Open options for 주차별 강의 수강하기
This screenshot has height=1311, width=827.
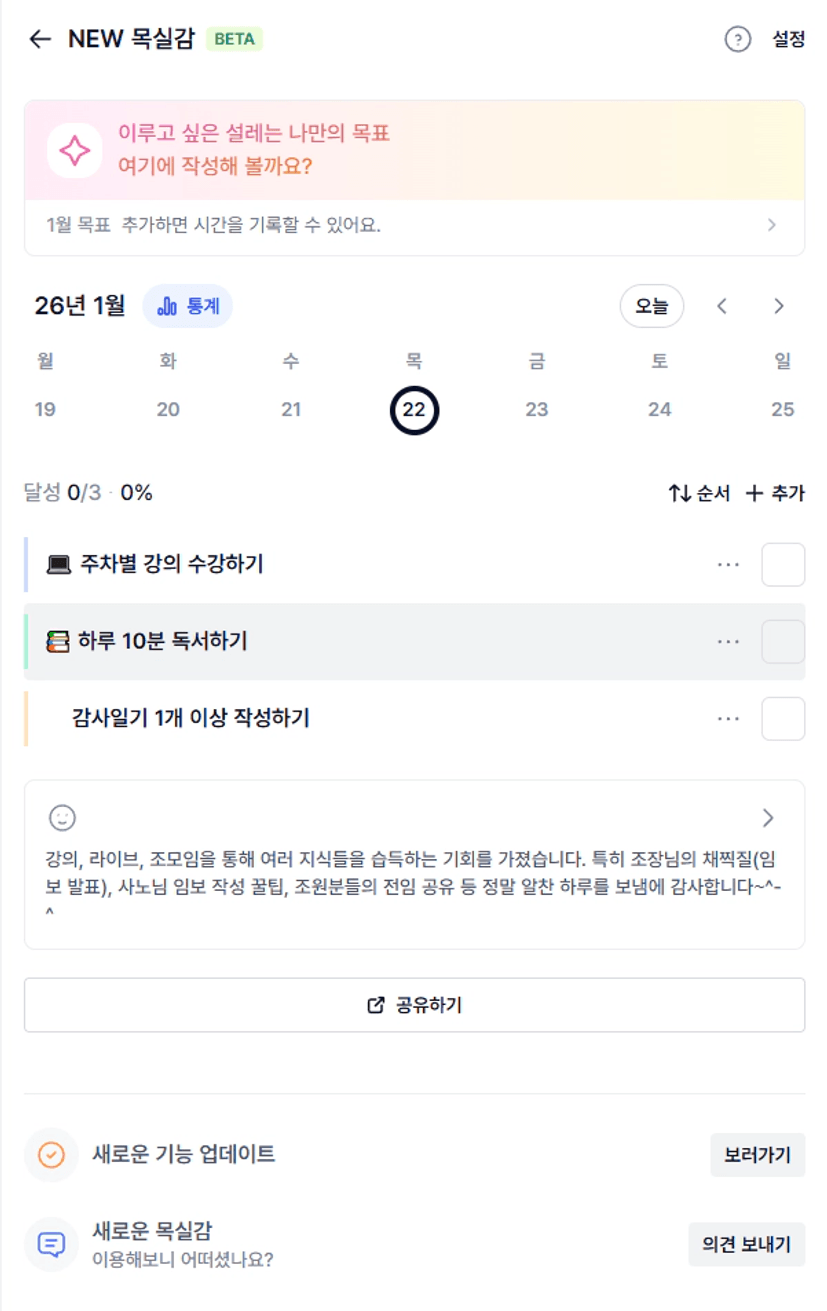pos(728,565)
